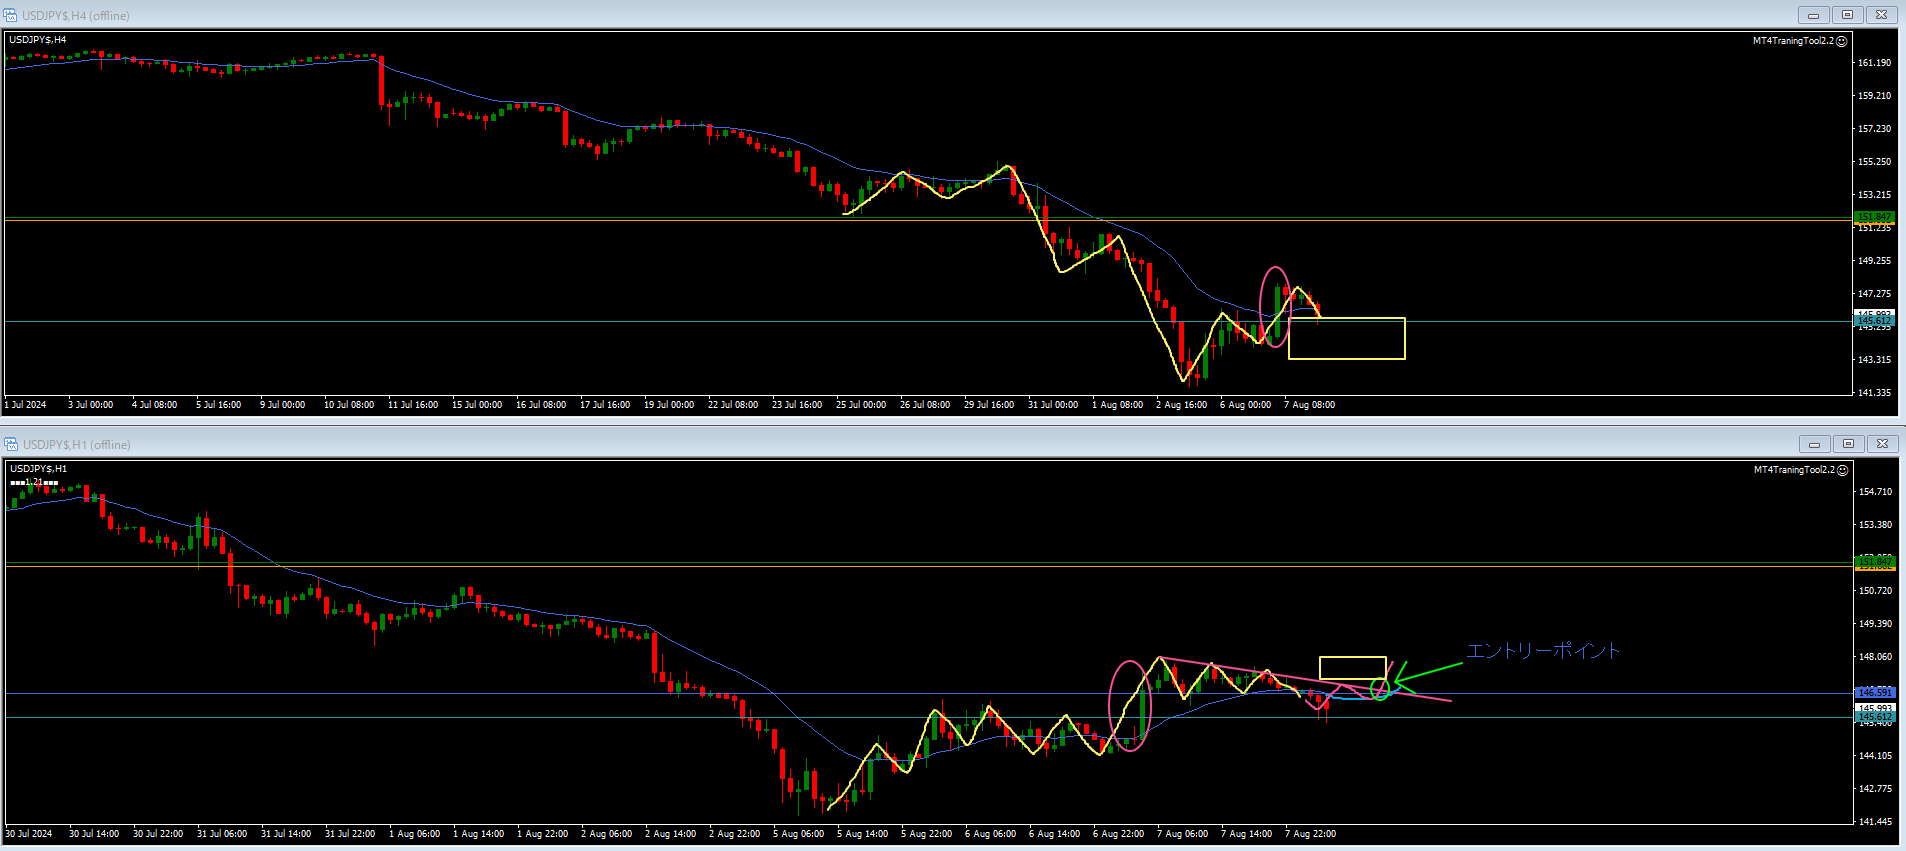Click the 146.591 blue price label

[1874, 692]
